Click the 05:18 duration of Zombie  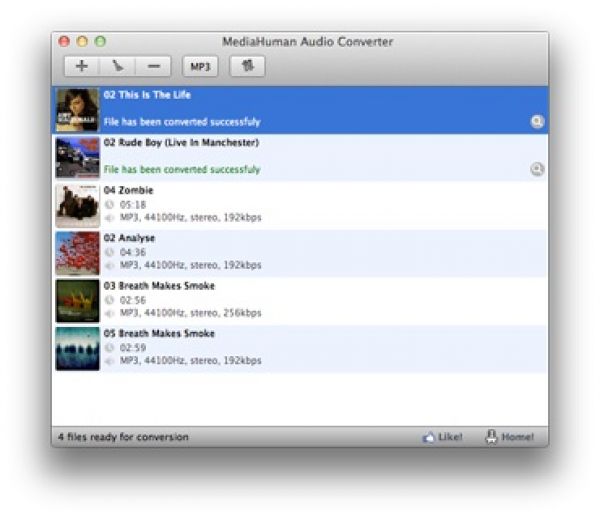pyautogui.click(x=133, y=205)
